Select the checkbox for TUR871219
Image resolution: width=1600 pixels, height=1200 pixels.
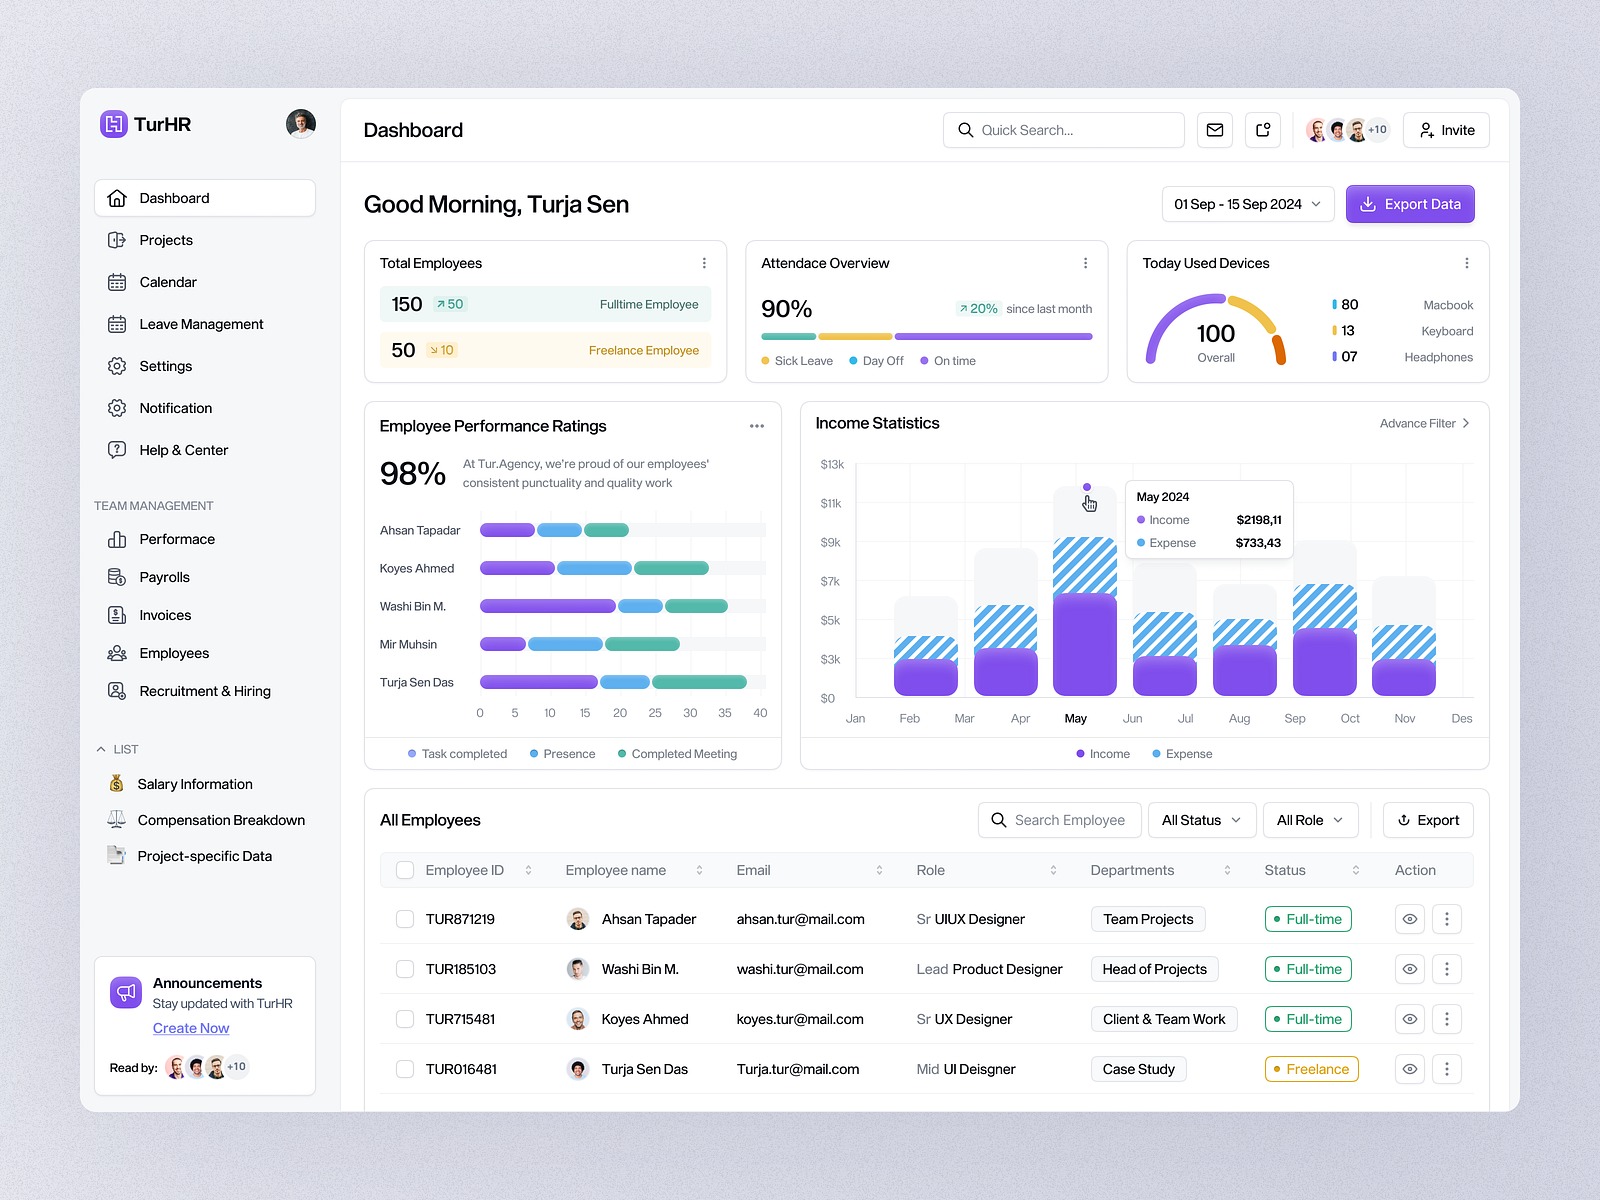click(x=405, y=919)
